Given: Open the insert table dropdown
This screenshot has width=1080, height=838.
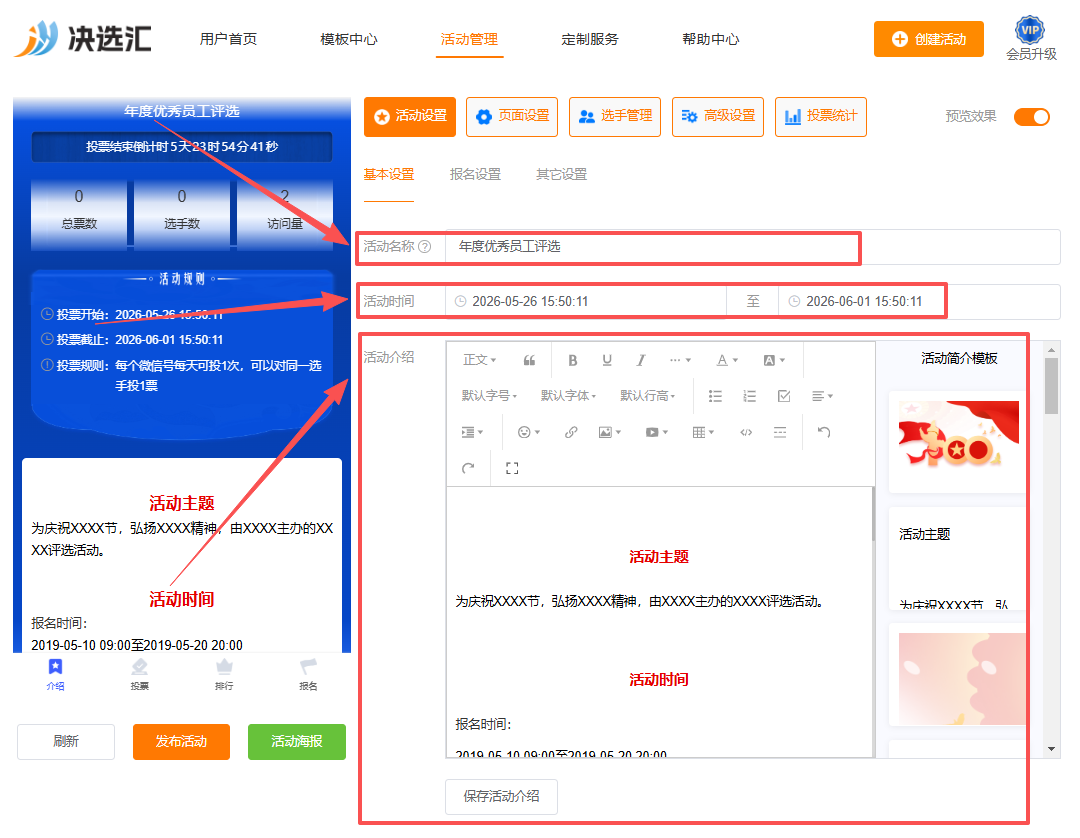Looking at the screenshot, I should 703,432.
